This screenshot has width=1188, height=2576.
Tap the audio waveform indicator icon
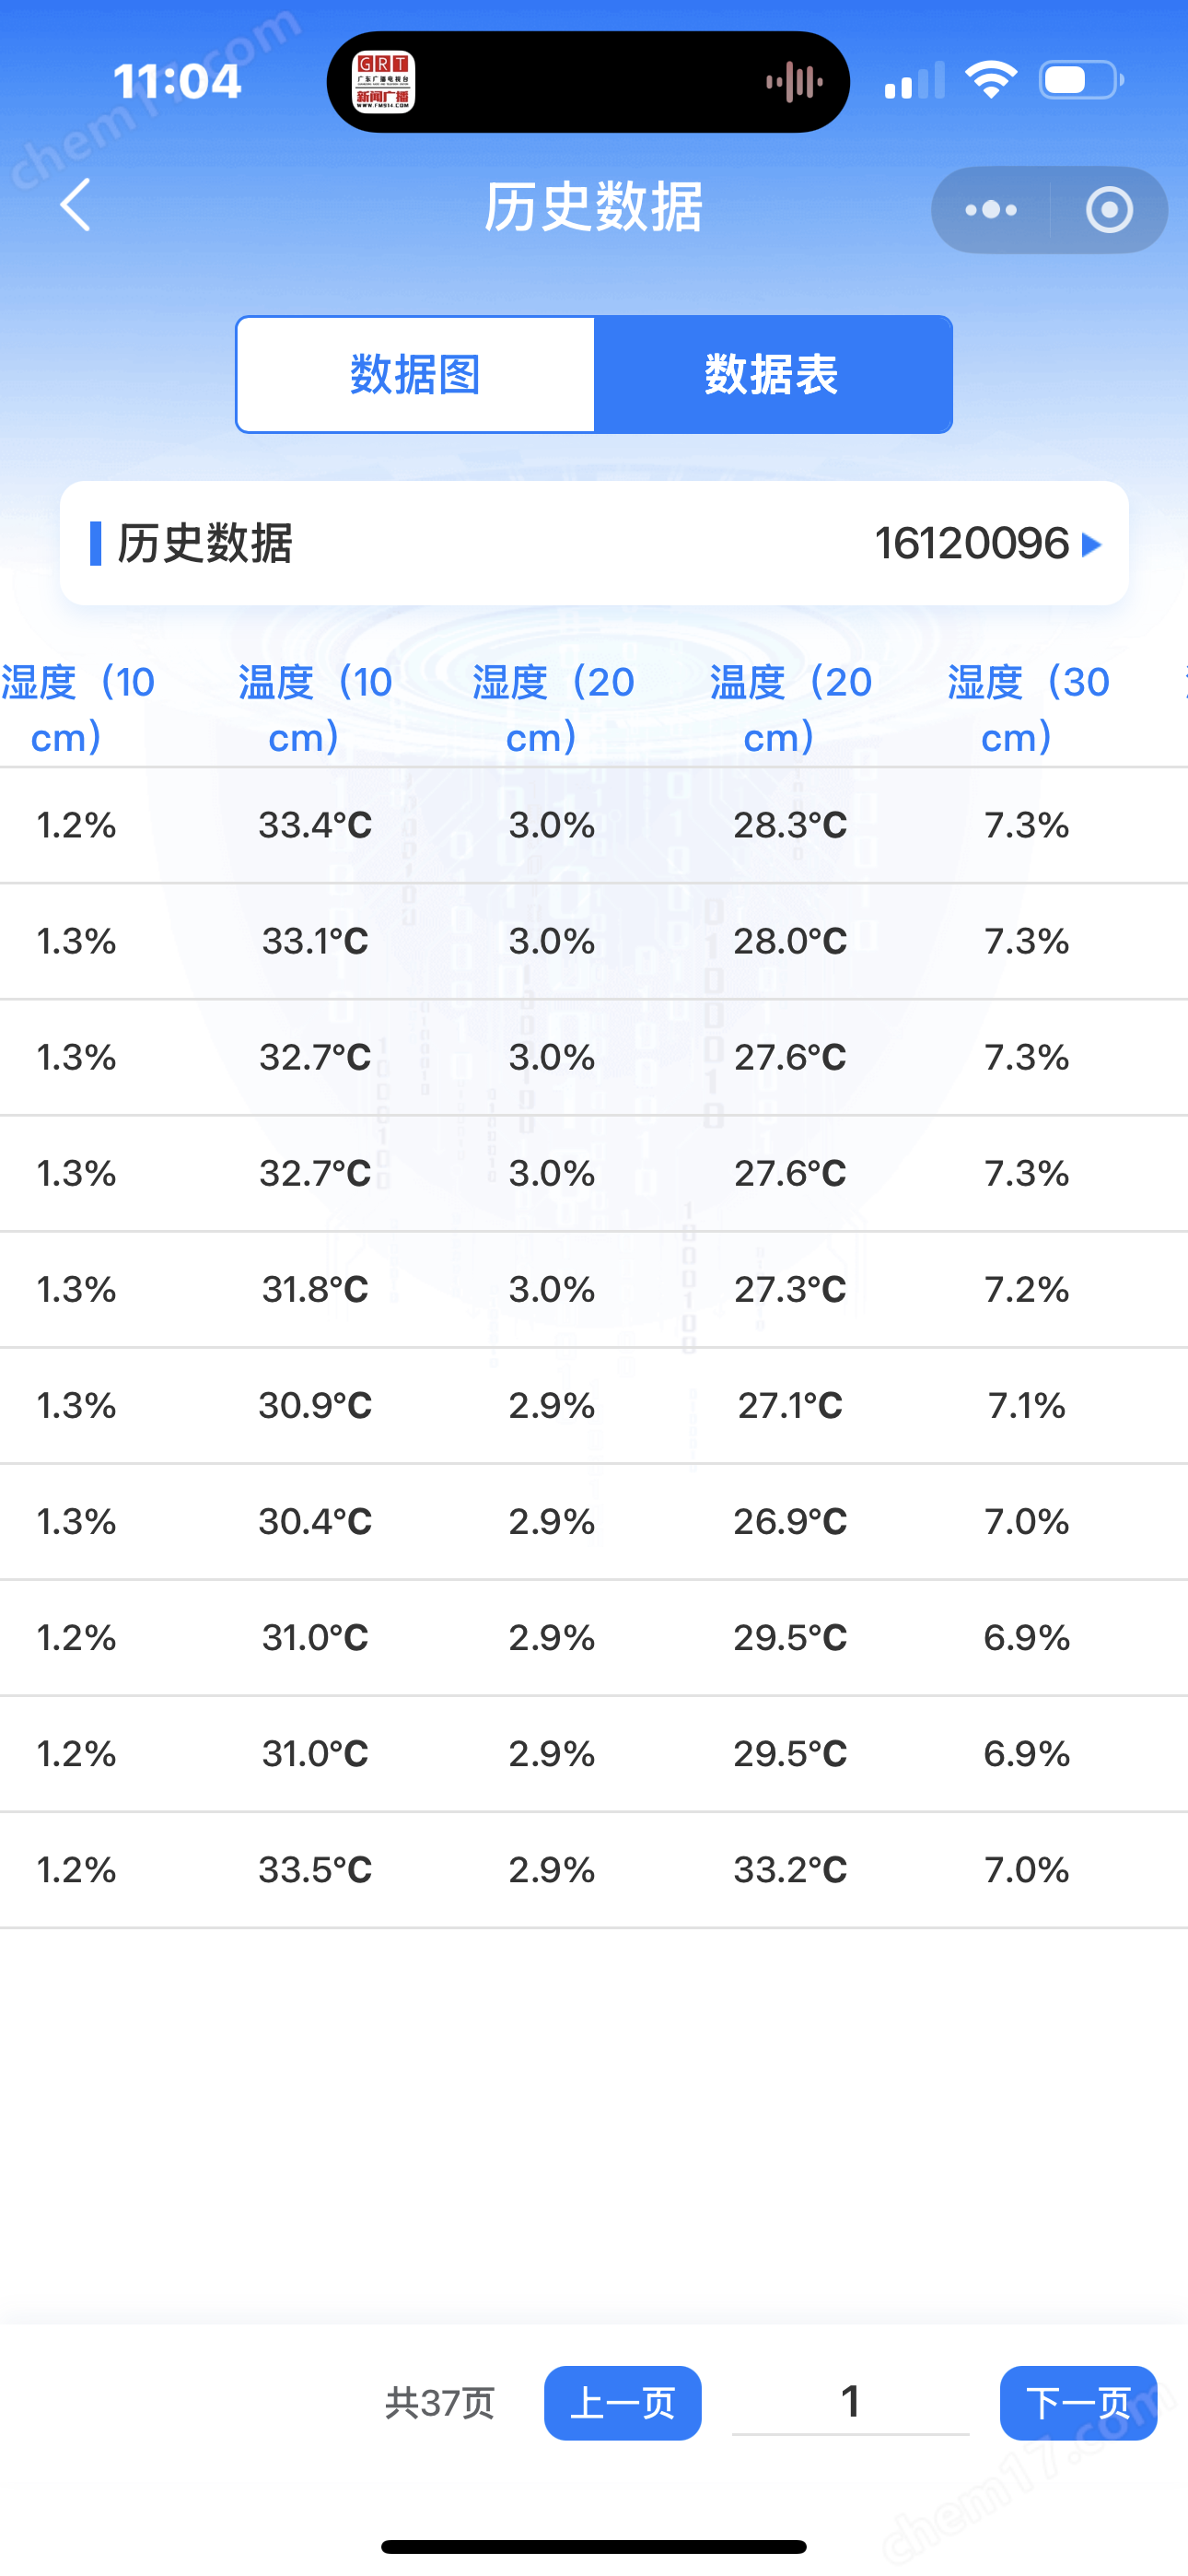(794, 82)
